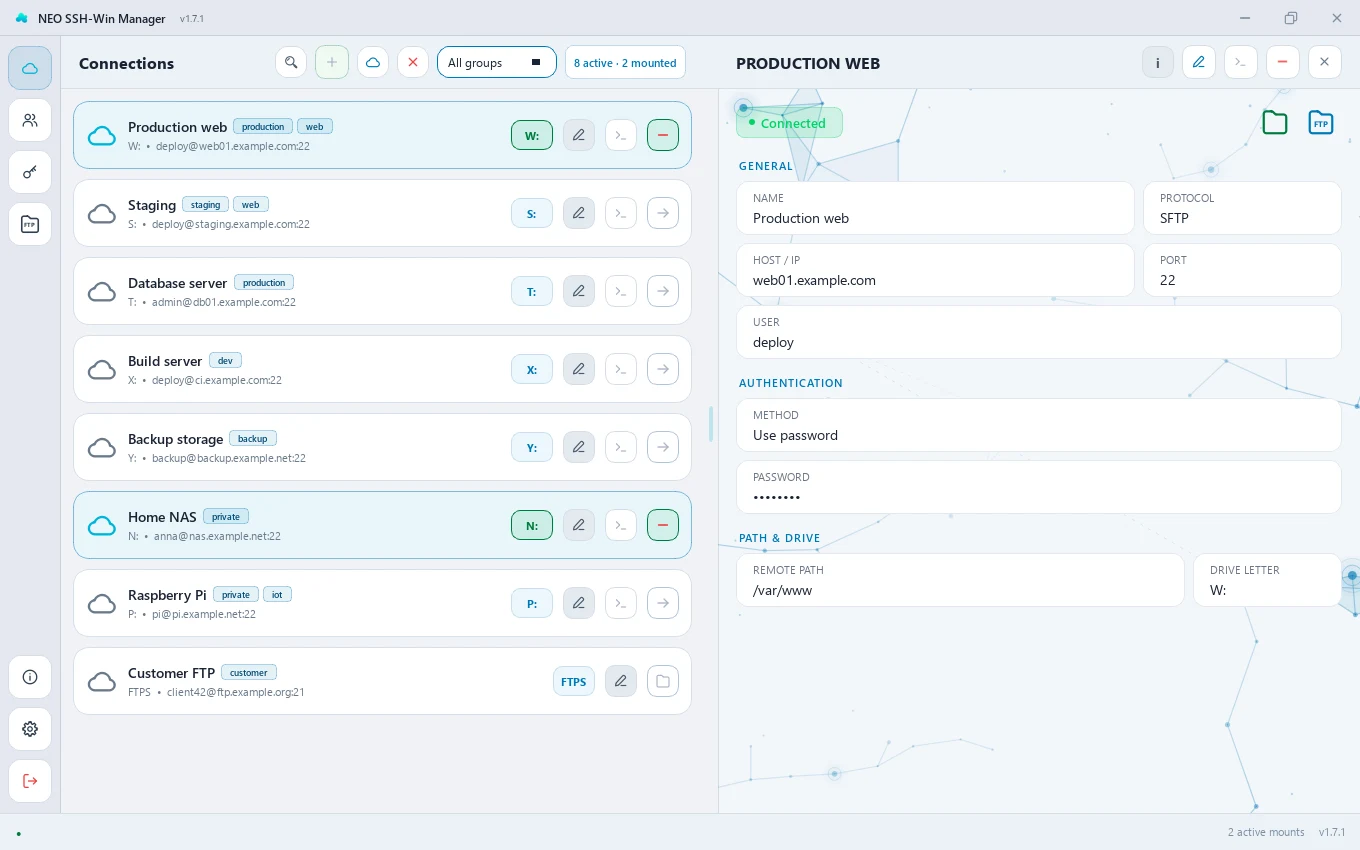
Task: Click the cloud mount-all toolbar icon
Action: (x=372, y=62)
